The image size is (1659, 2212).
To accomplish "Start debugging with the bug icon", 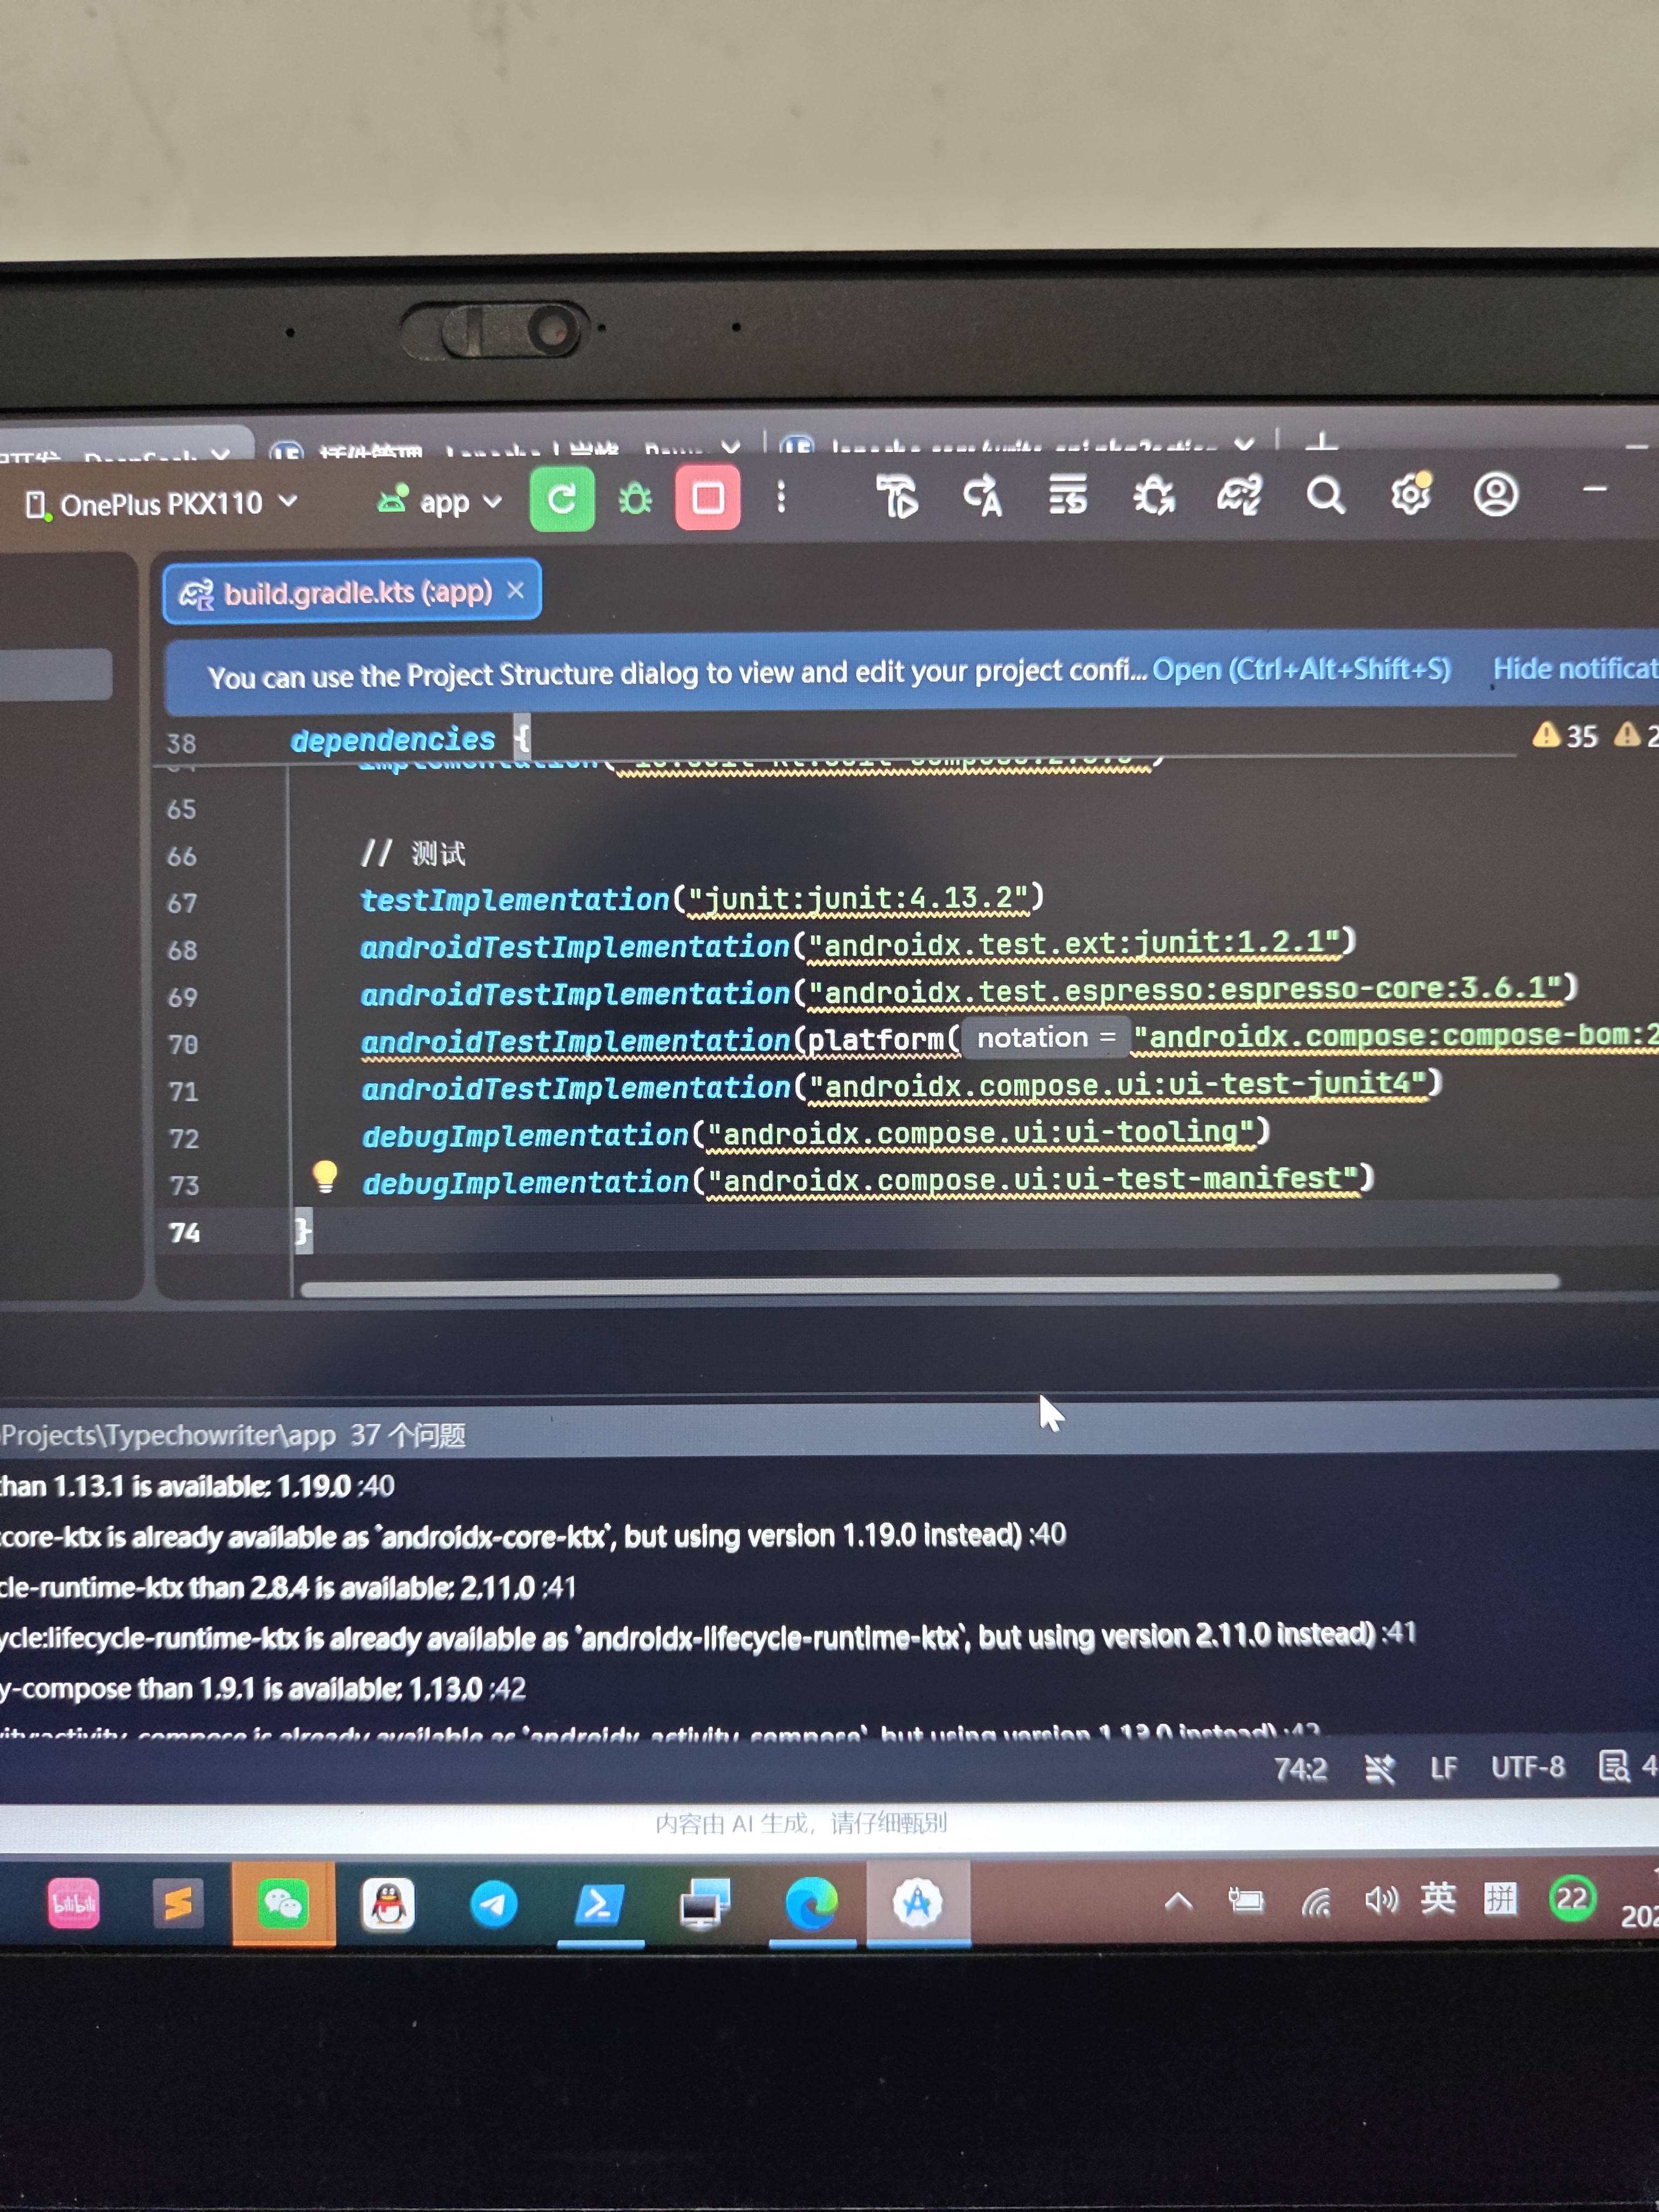I will (x=634, y=498).
